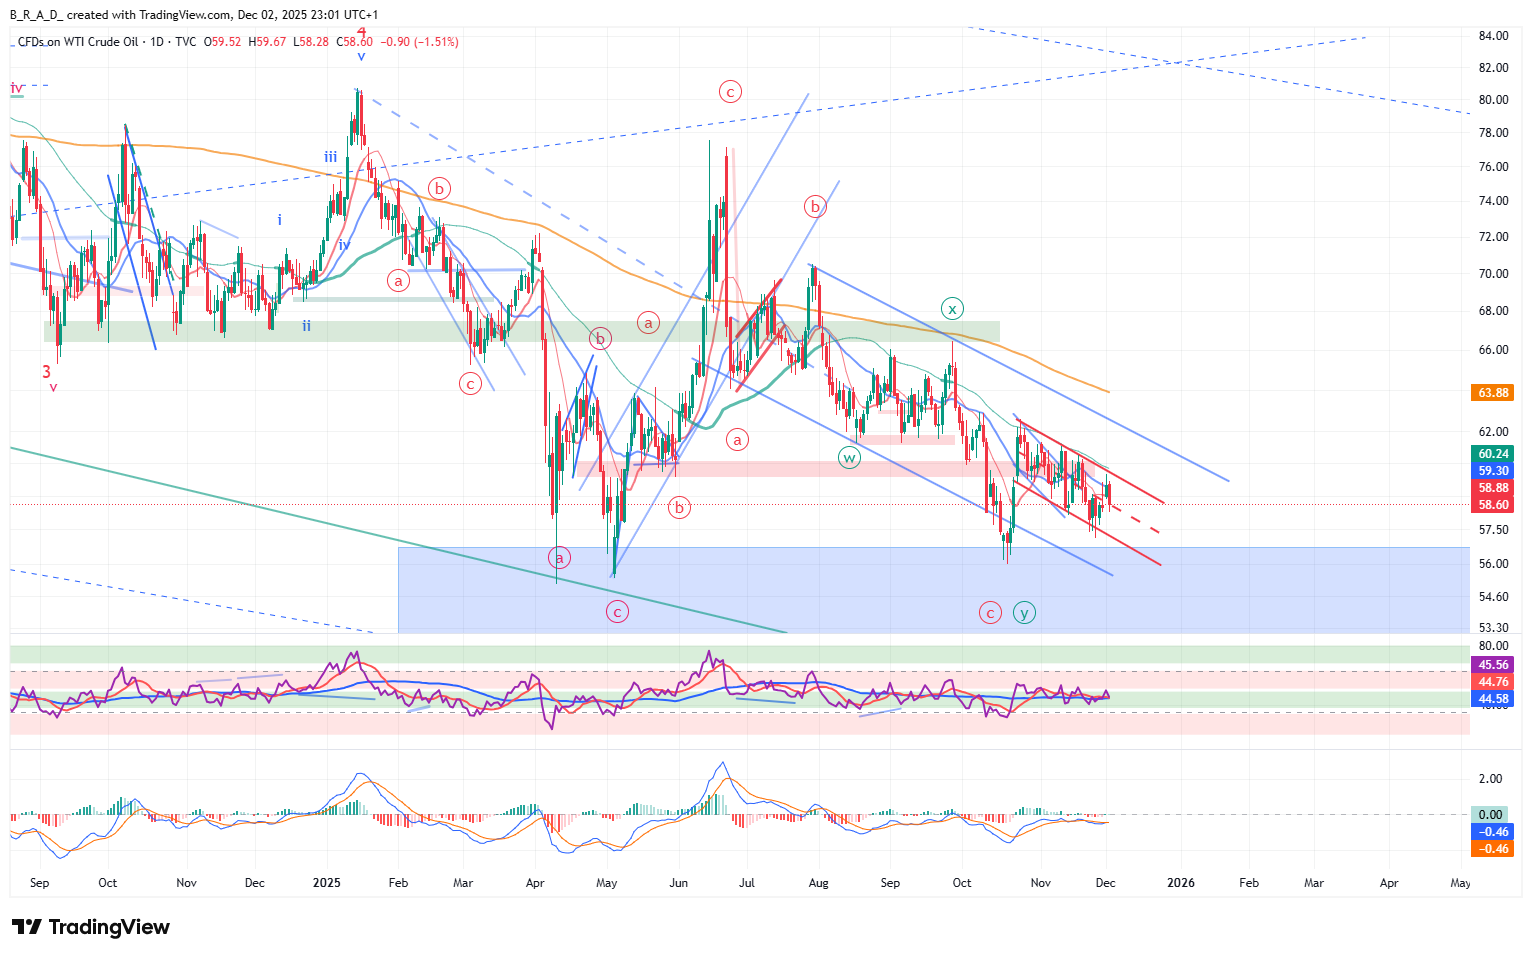Click the TradingView logo at bottom left
This screenshot has height=957, width=1532.
[x=90, y=927]
